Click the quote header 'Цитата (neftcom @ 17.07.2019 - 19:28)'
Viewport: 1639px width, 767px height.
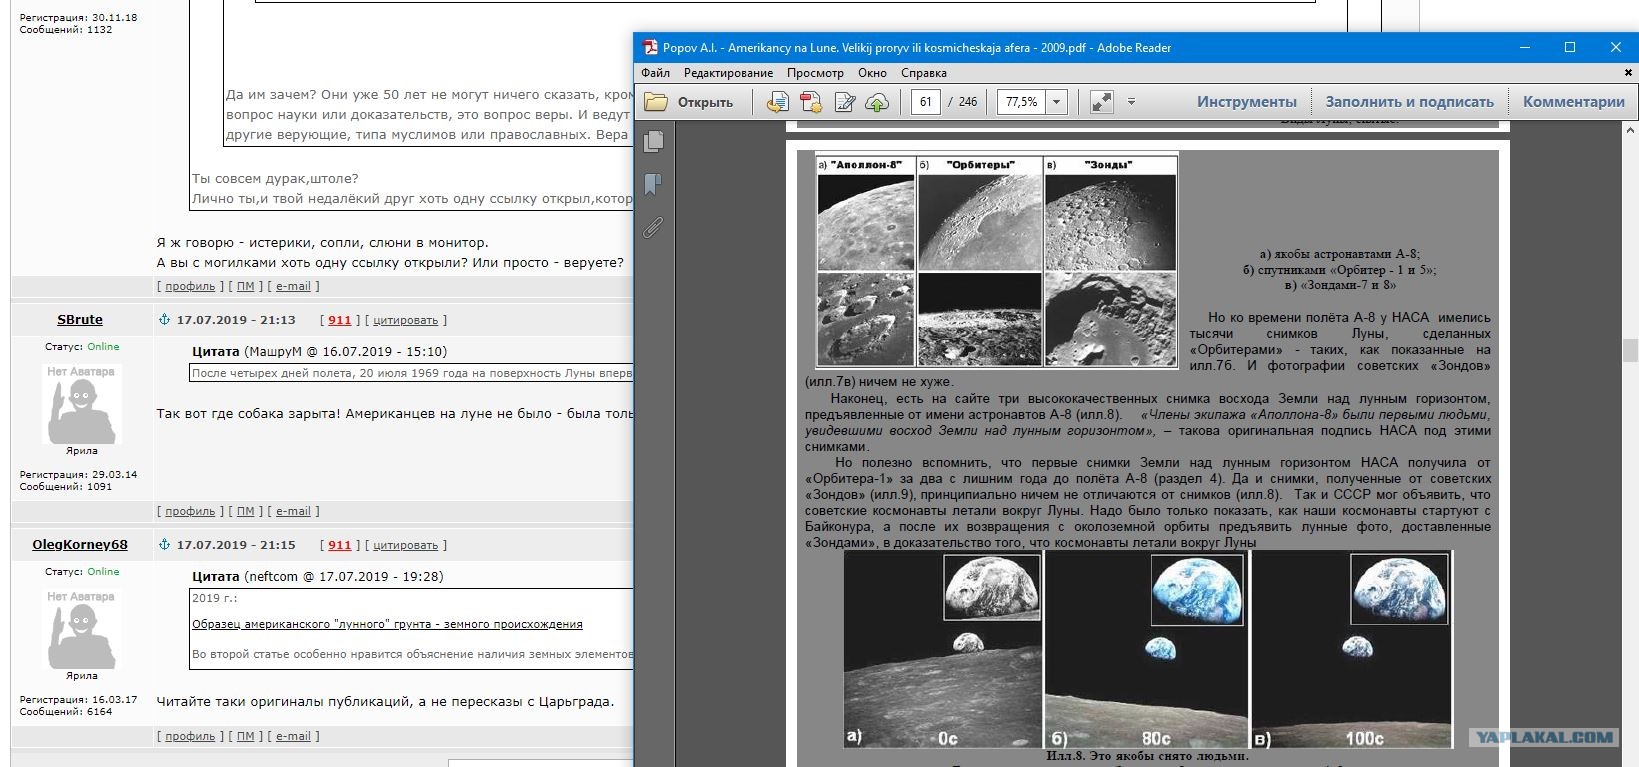click(x=317, y=577)
